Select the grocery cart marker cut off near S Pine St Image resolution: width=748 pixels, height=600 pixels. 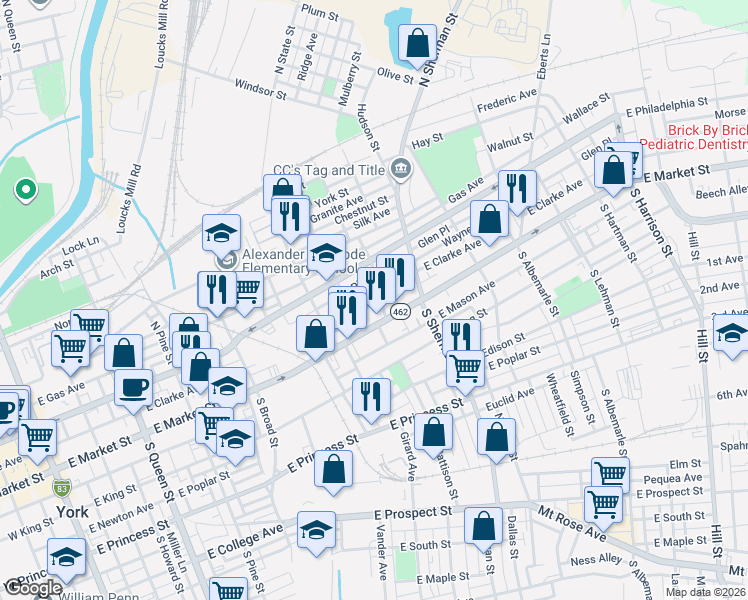229,589
